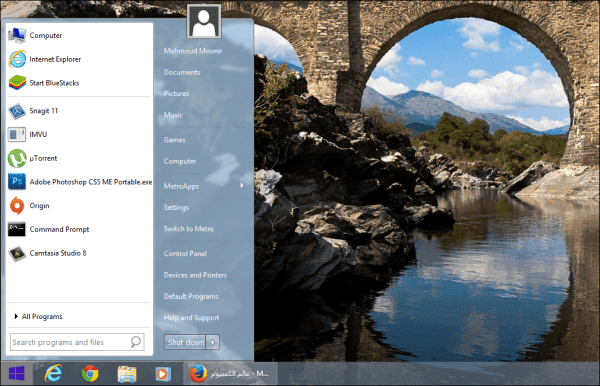
Task: Click the Command Prompt label text
Action: pyautogui.click(x=59, y=230)
